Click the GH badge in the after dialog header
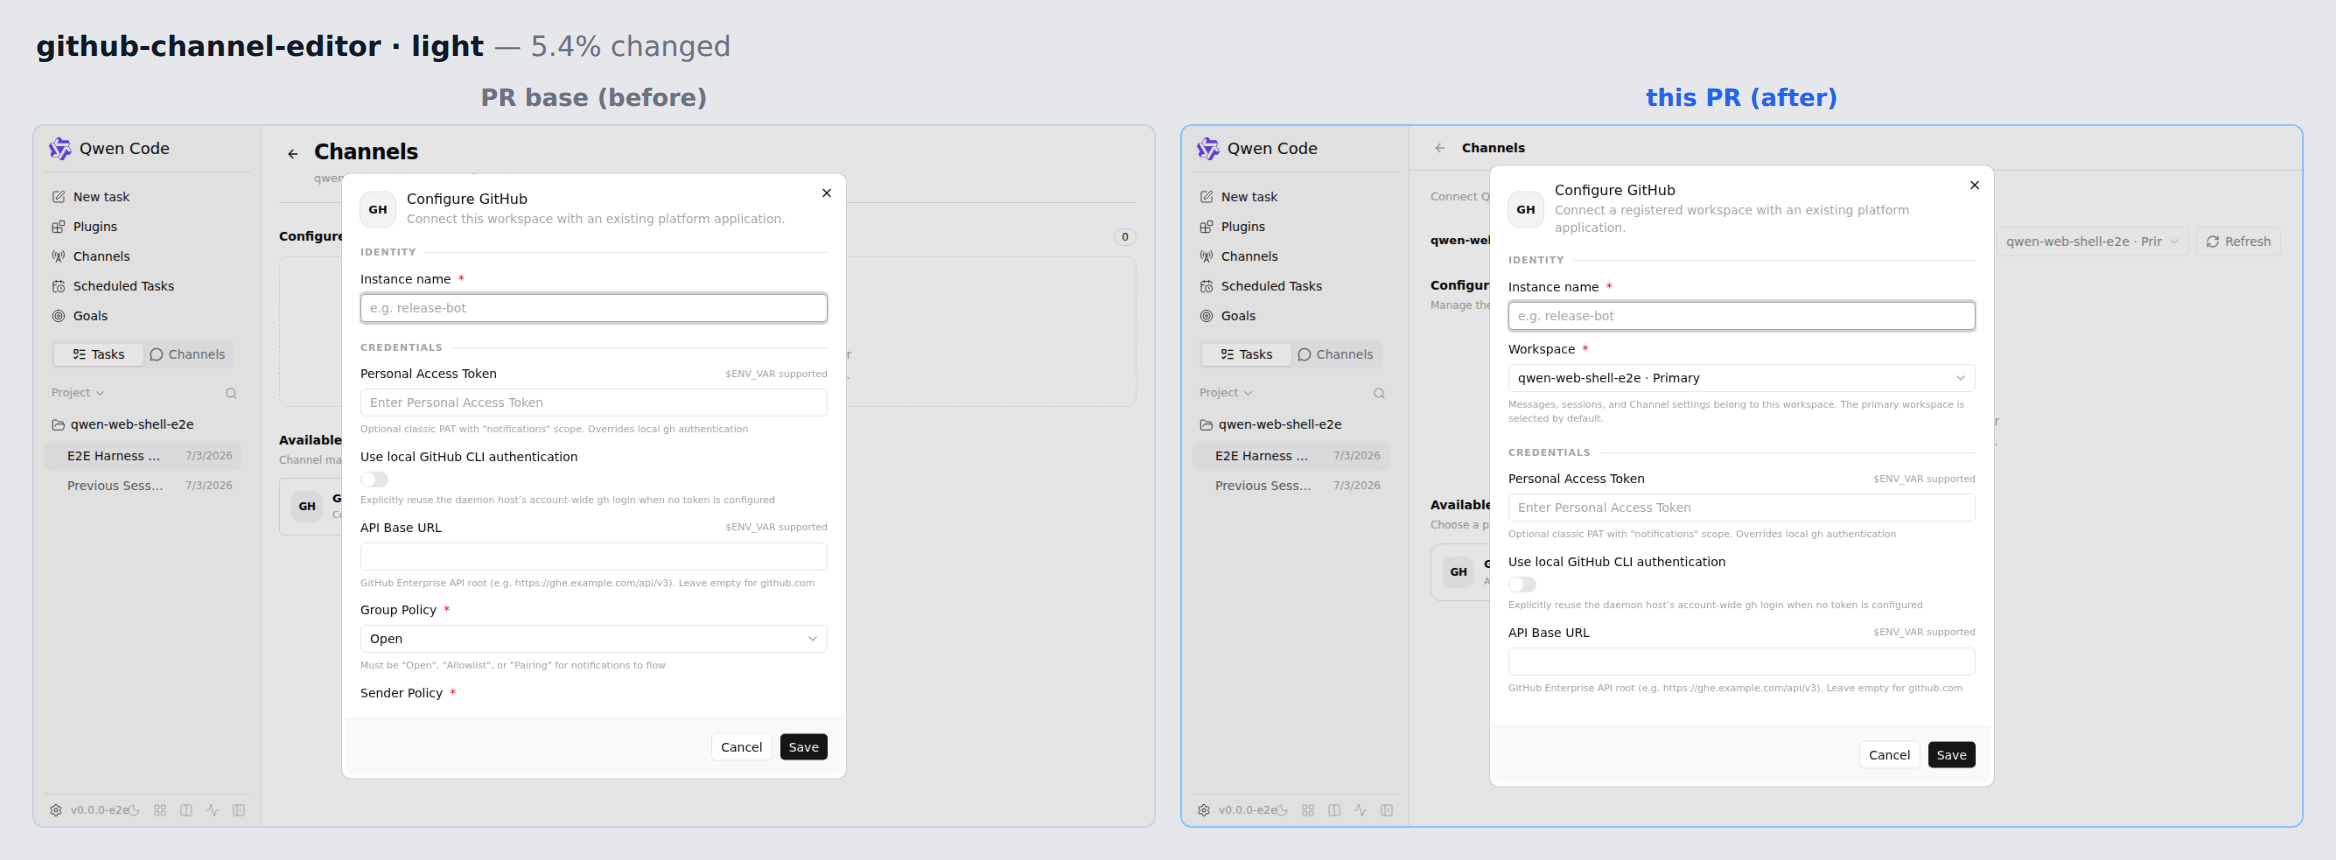Viewport: 2336px width, 860px height. point(1526,210)
